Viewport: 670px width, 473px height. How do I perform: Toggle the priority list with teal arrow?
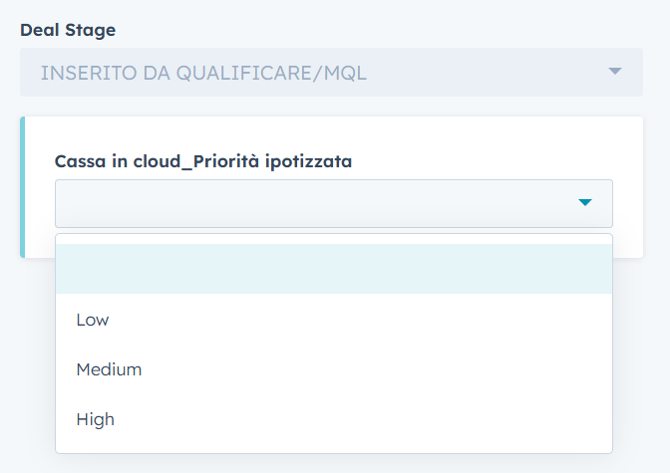(x=585, y=203)
